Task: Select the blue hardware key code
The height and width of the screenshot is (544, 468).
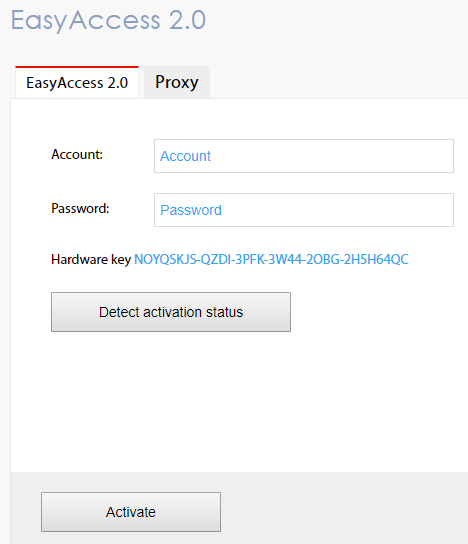Action: (x=271, y=260)
